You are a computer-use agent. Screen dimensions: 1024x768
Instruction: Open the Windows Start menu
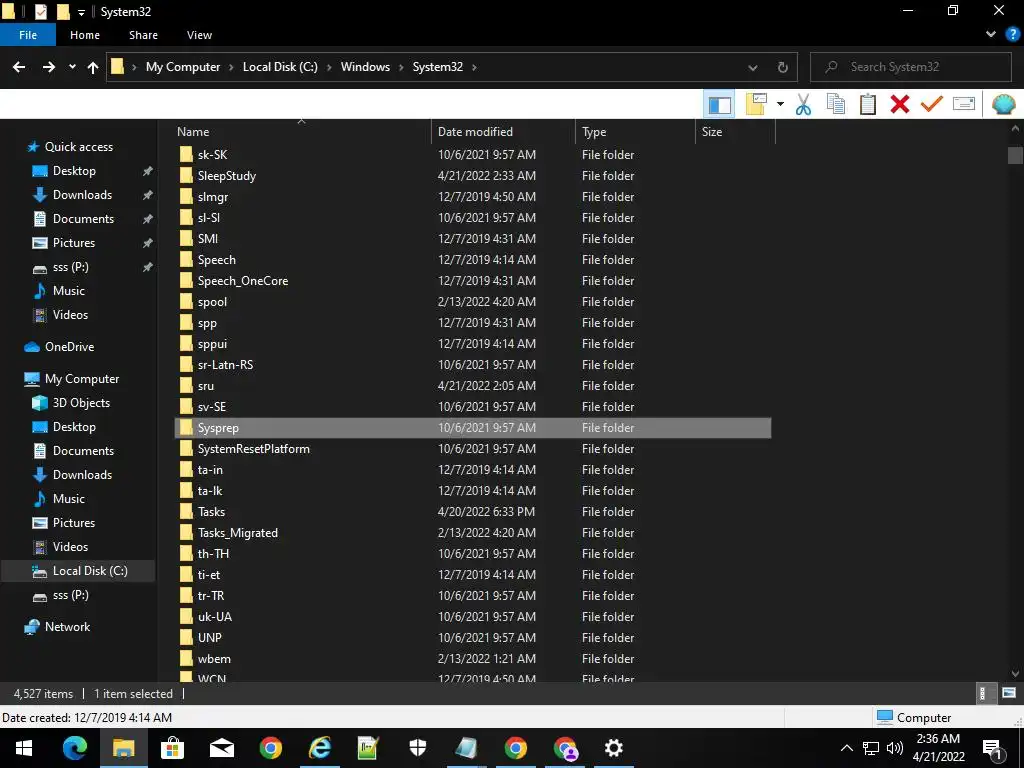24,748
